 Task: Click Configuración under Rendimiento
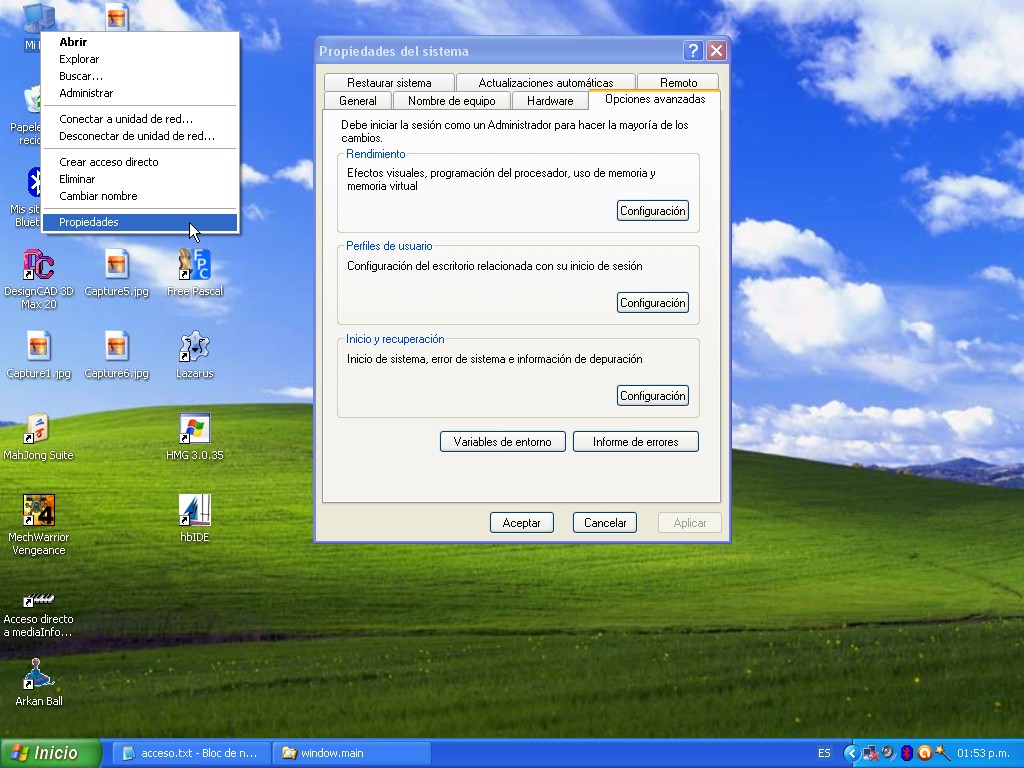click(652, 210)
